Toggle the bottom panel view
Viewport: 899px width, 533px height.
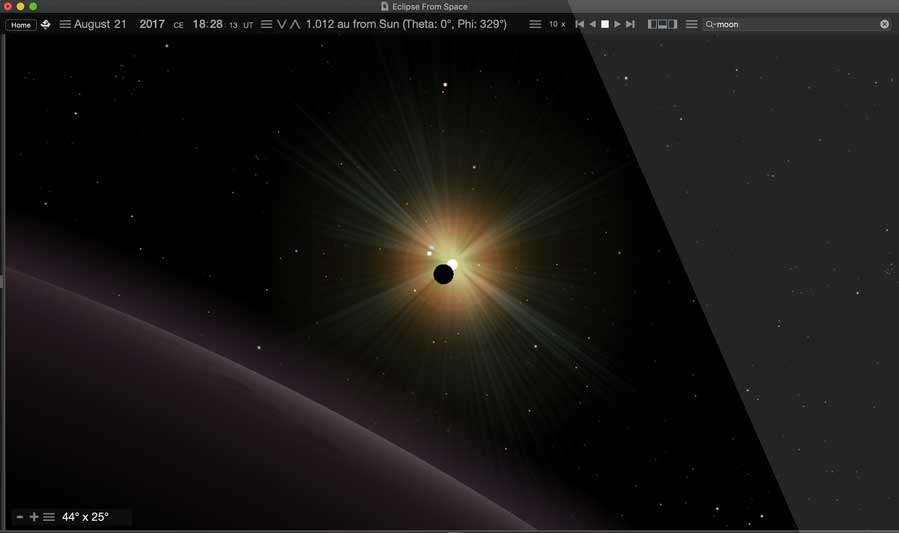click(662, 24)
